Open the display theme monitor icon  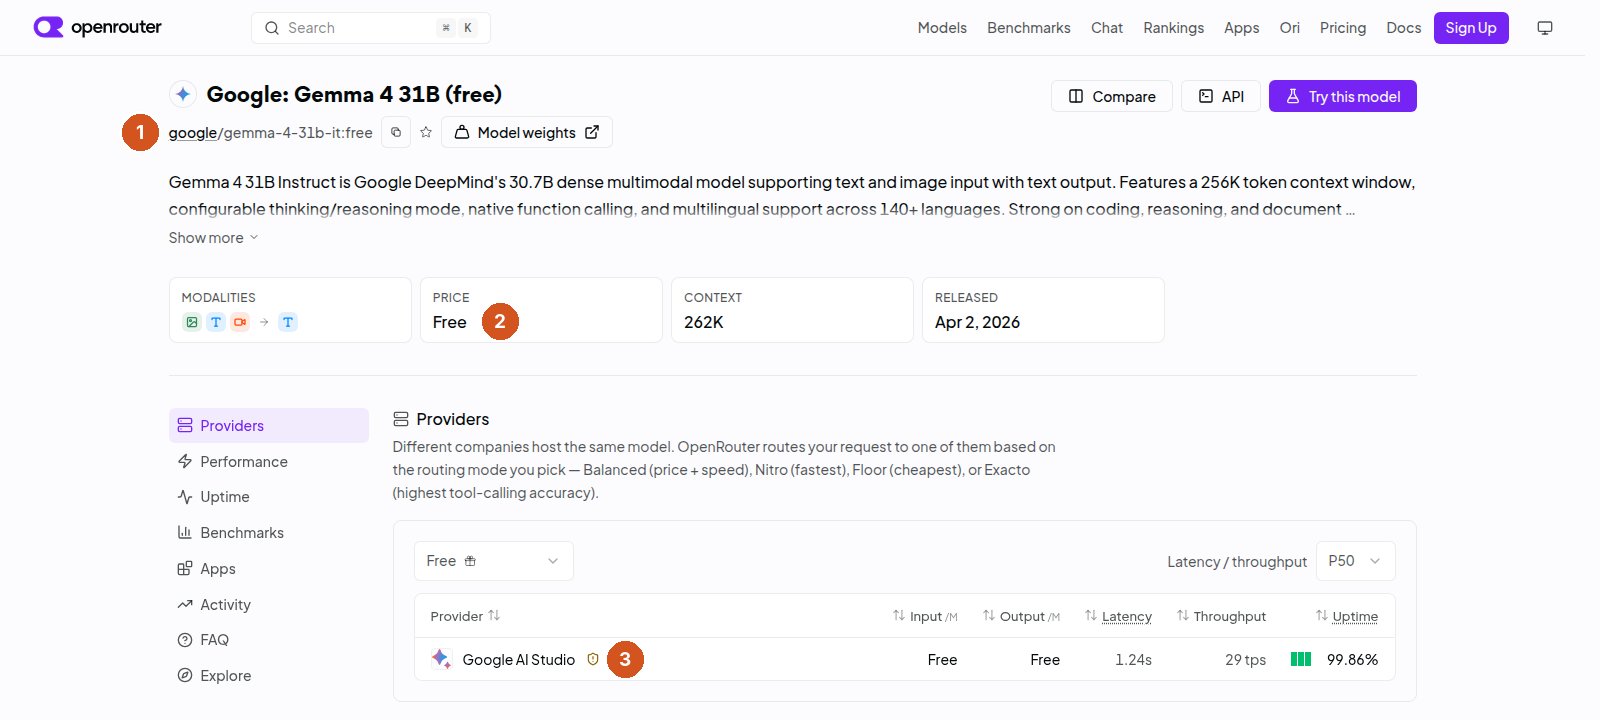[1545, 28]
